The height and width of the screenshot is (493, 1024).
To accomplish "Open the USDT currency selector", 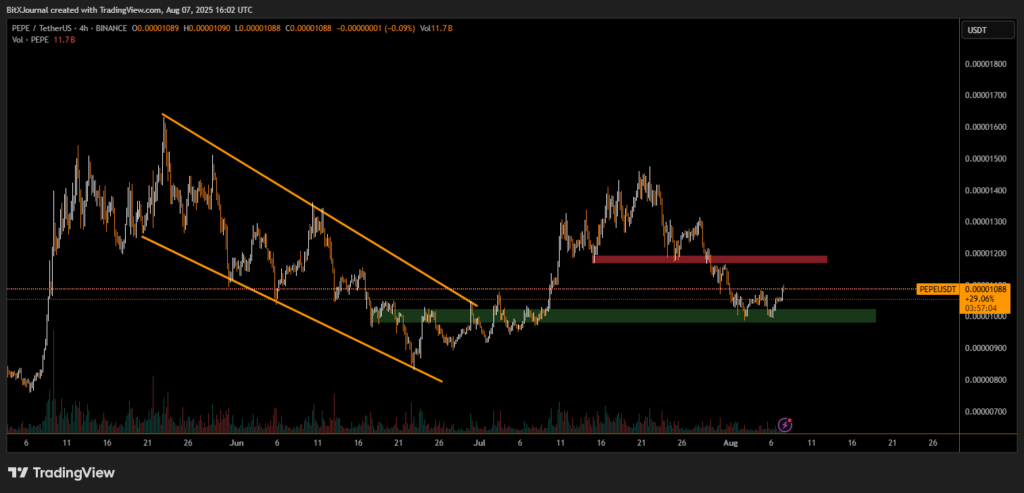I will (976, 31).
